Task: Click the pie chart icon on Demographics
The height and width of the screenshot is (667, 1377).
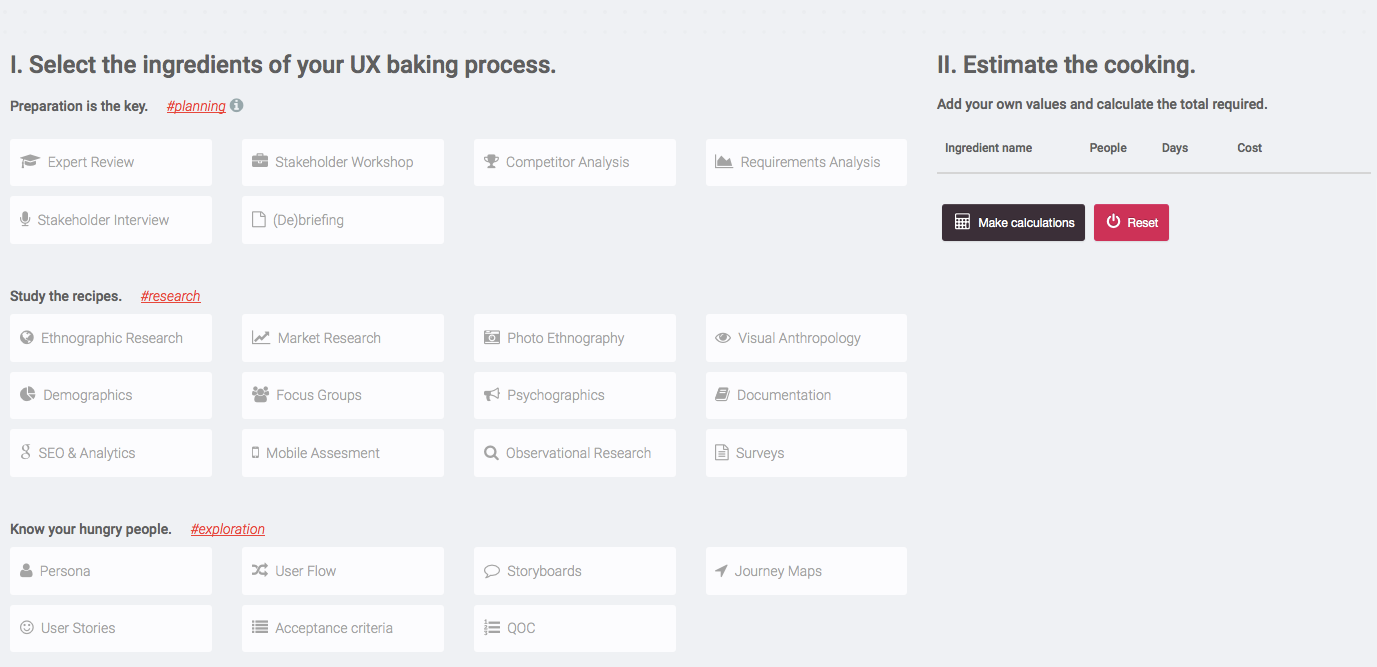Action: tap(28, 395)
